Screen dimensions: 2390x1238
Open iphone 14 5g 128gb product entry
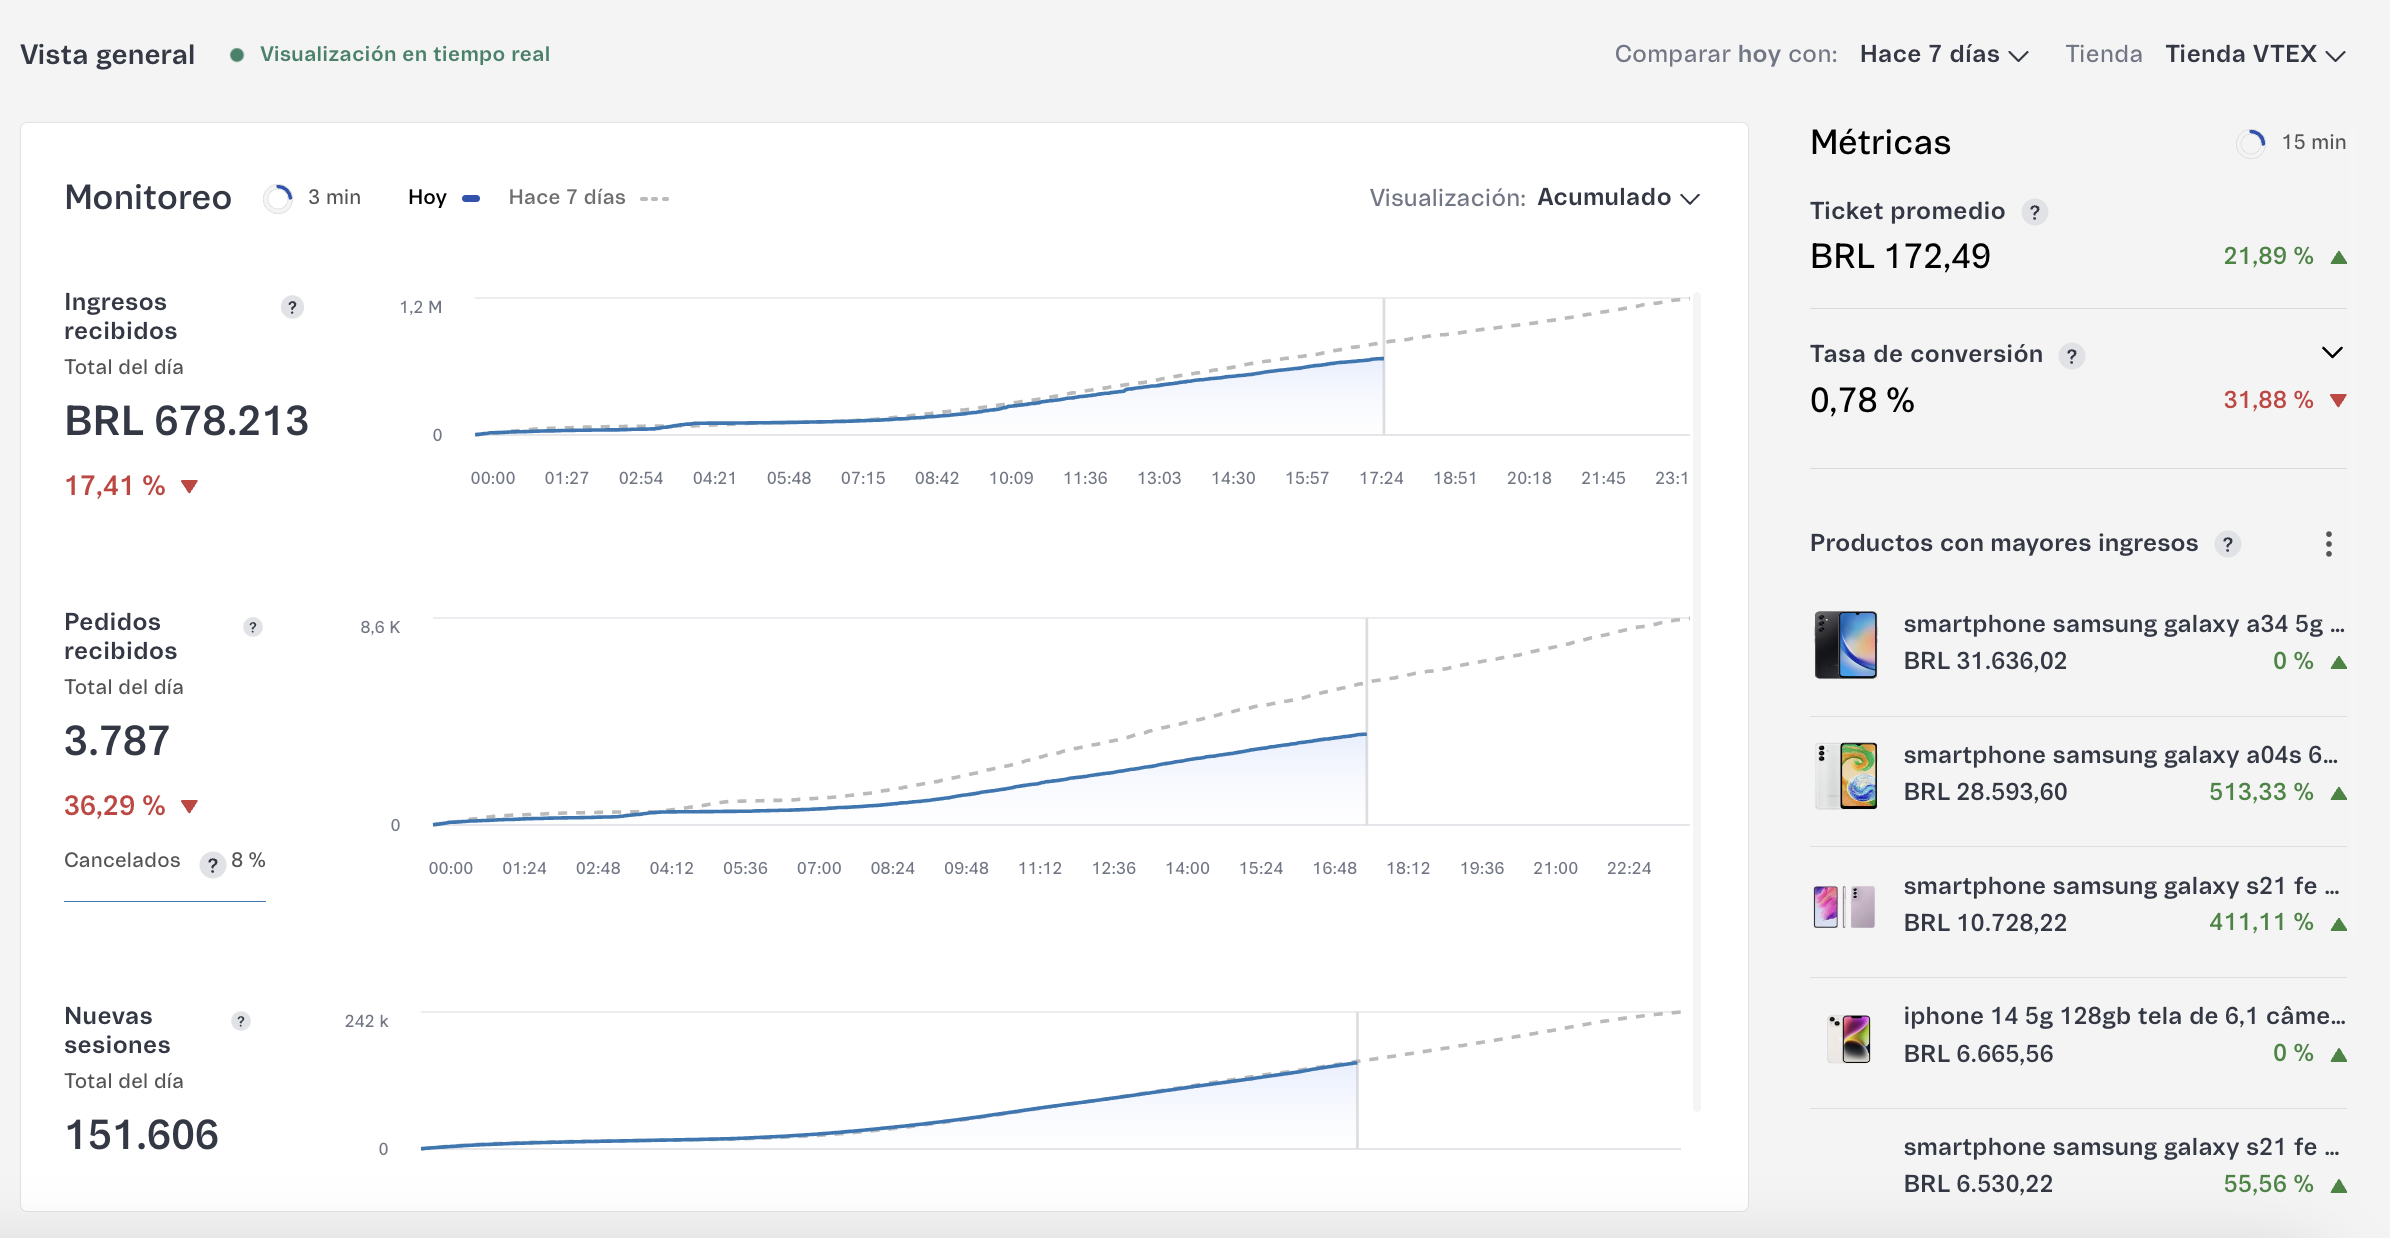coord(2123,1016)
